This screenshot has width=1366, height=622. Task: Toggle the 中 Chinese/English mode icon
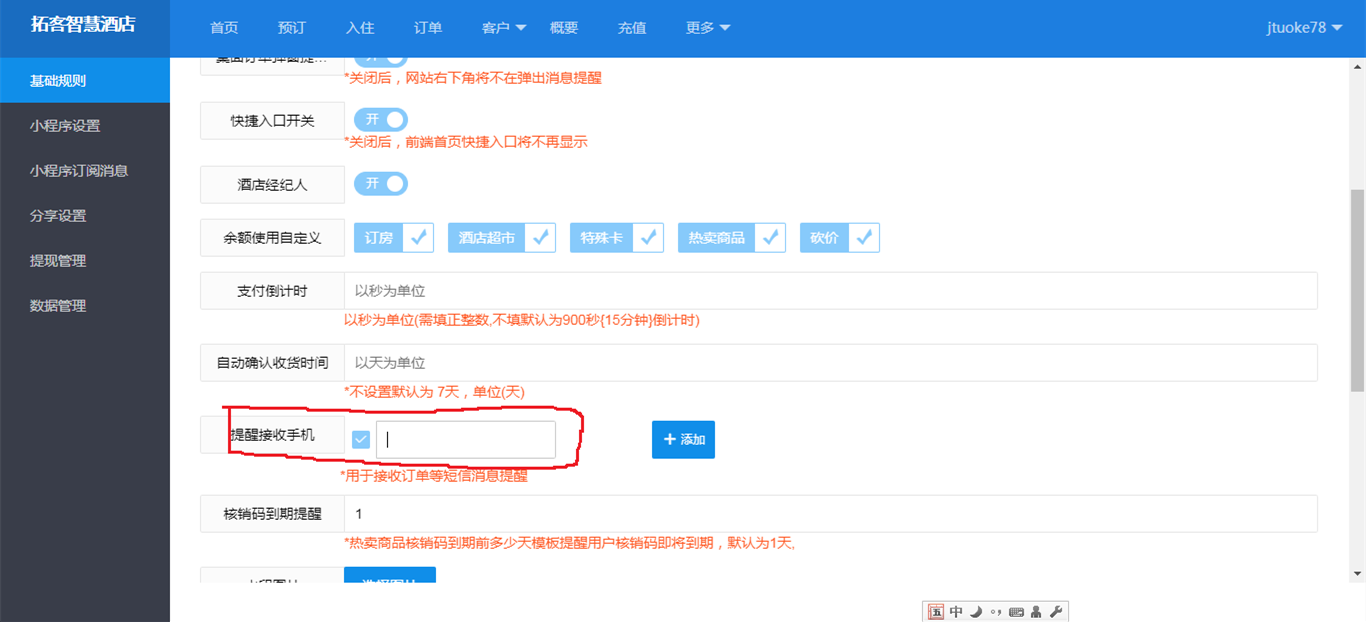click(x=956, y=612)
